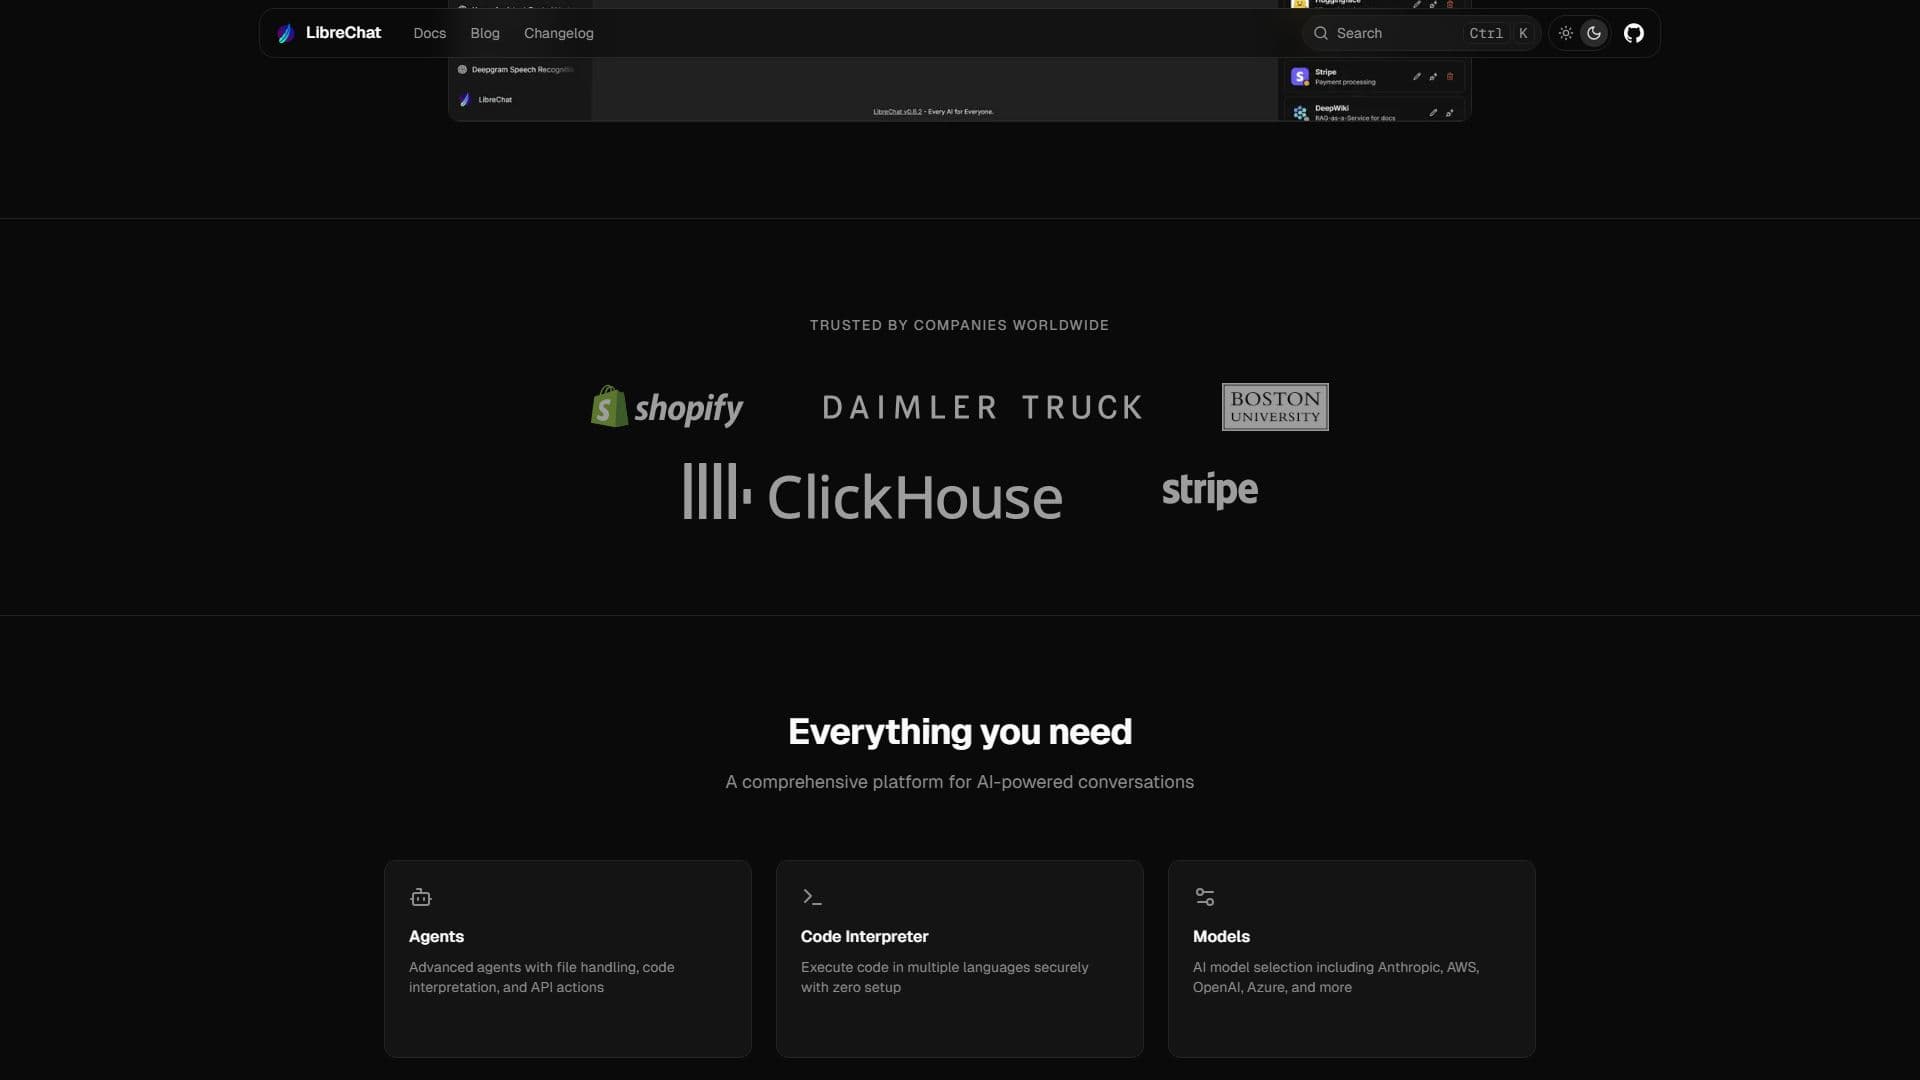Focus the Search input field
Image resolution: width=1920 pixels, height=1080 pixels.
point(1421,33)
